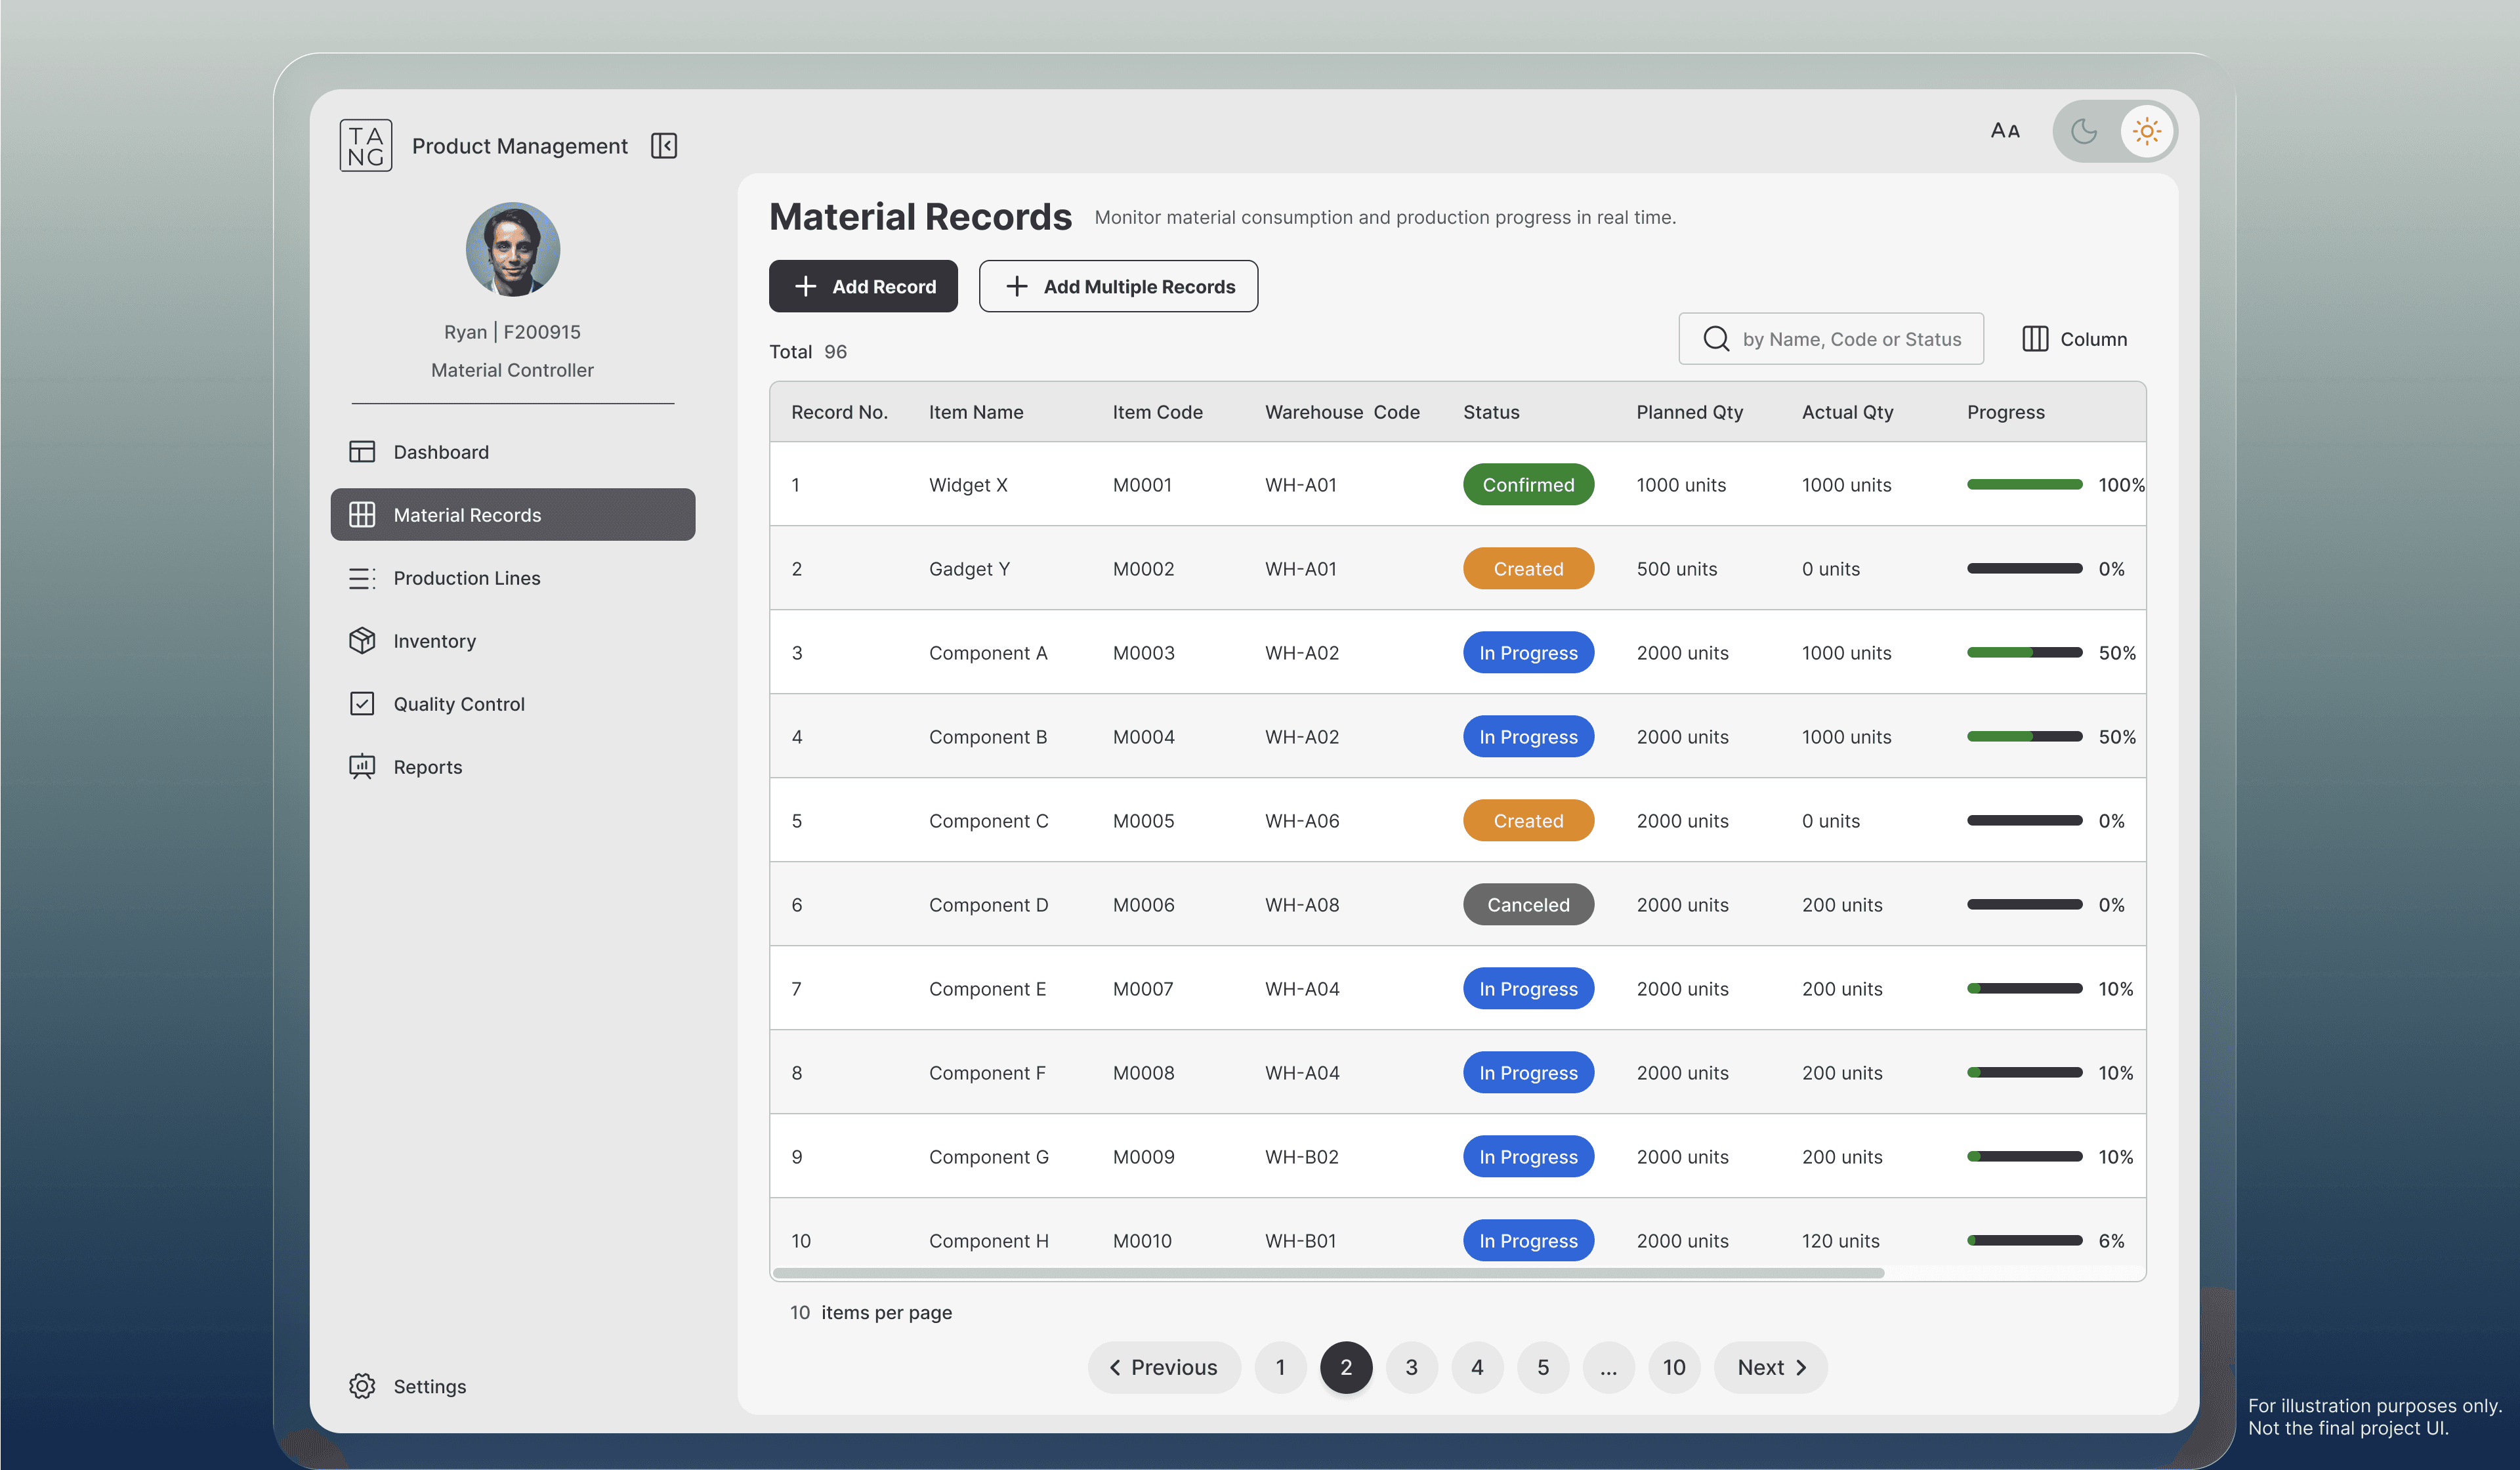The image size is (2520, 1470).
Task: Click the TANG logo
Action: 366,146
